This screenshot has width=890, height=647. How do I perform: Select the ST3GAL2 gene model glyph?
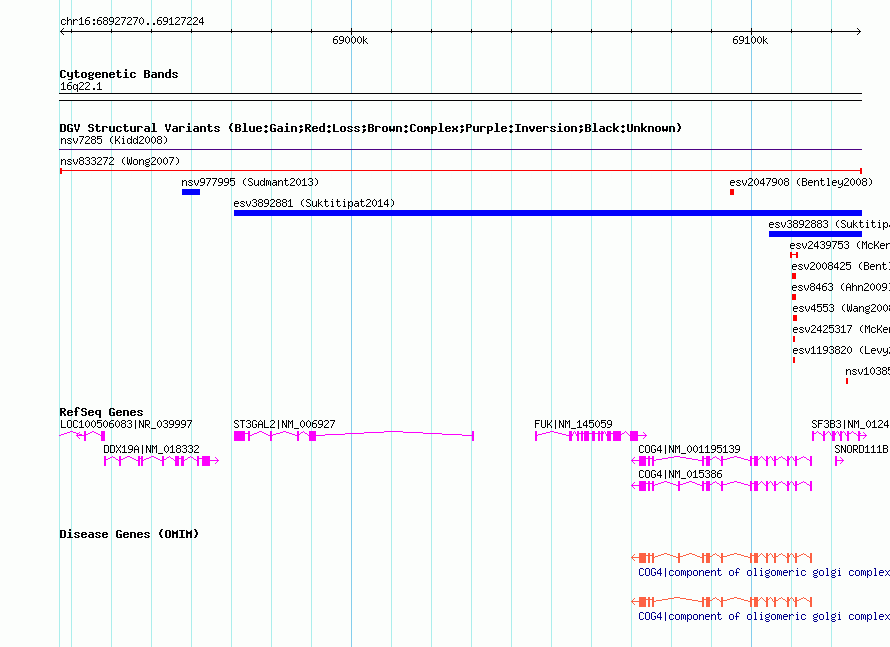coord(354,435)
